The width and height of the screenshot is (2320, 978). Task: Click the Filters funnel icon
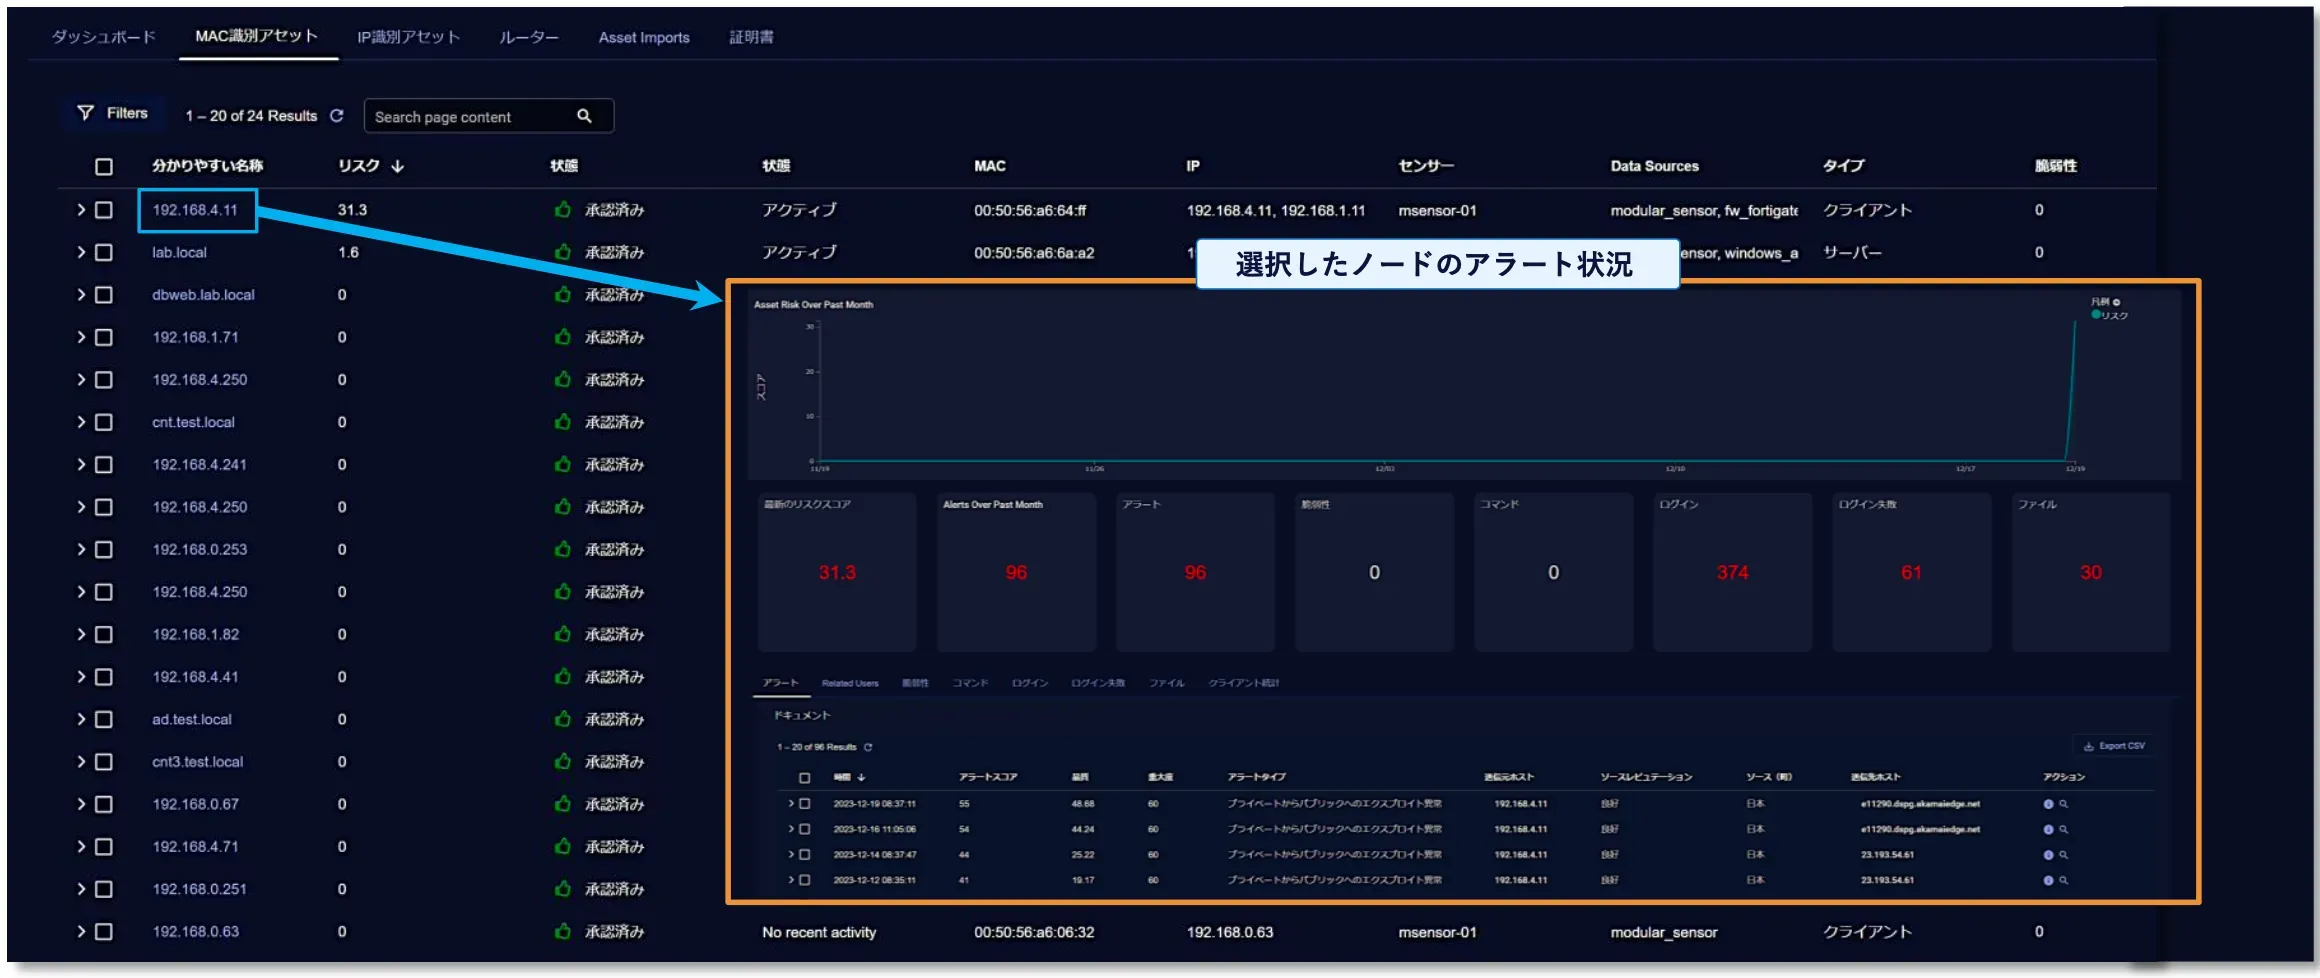click(86, 113)
